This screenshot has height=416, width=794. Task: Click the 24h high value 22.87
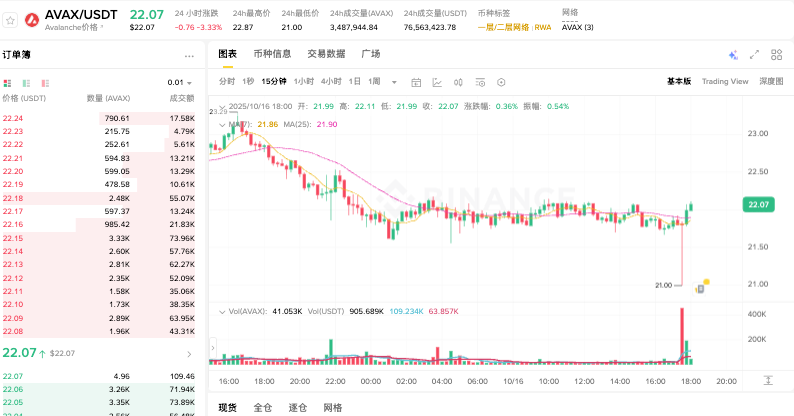[x=243, y=27]
